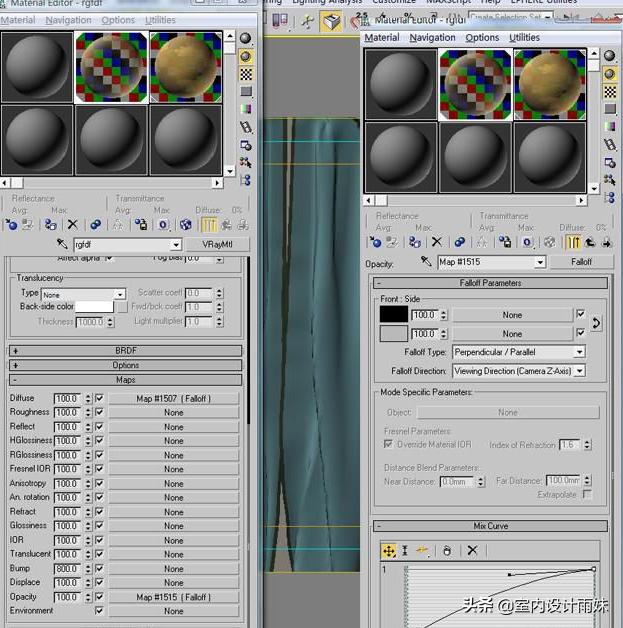
Task: Open material name rgfdf dropdown
Action: (176, 244)
